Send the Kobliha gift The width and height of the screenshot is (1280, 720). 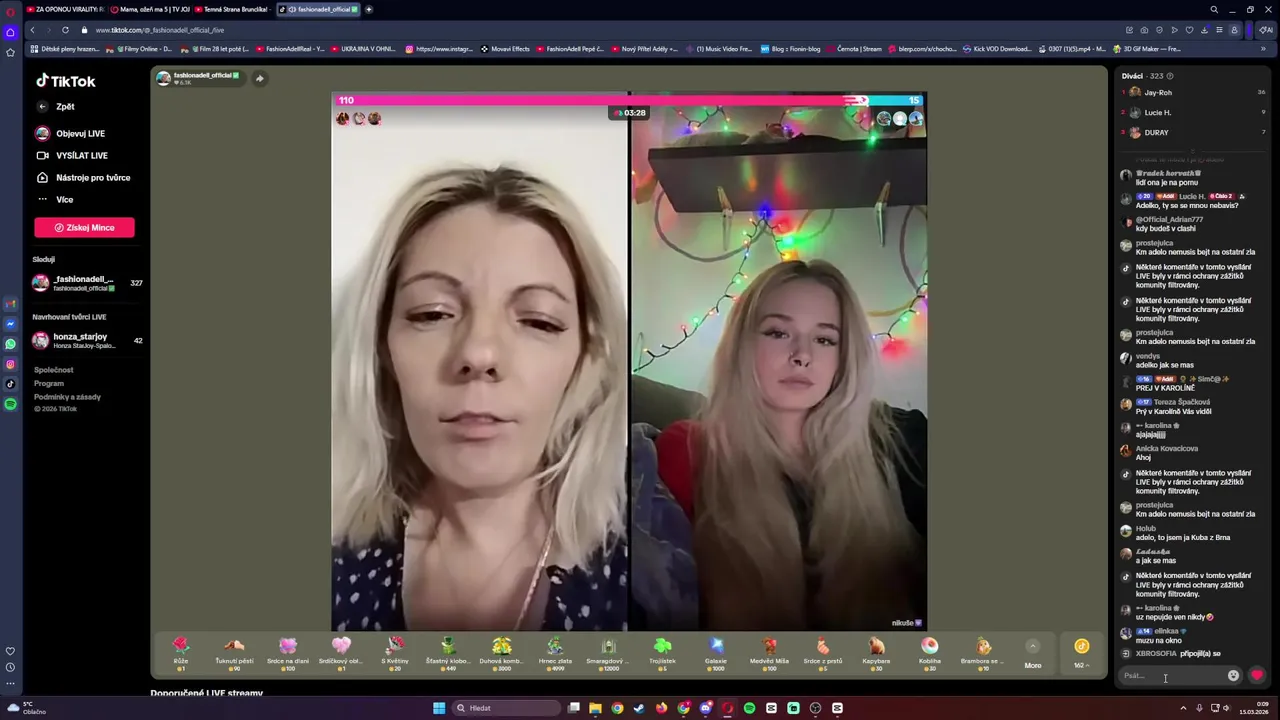coord(930,653)
